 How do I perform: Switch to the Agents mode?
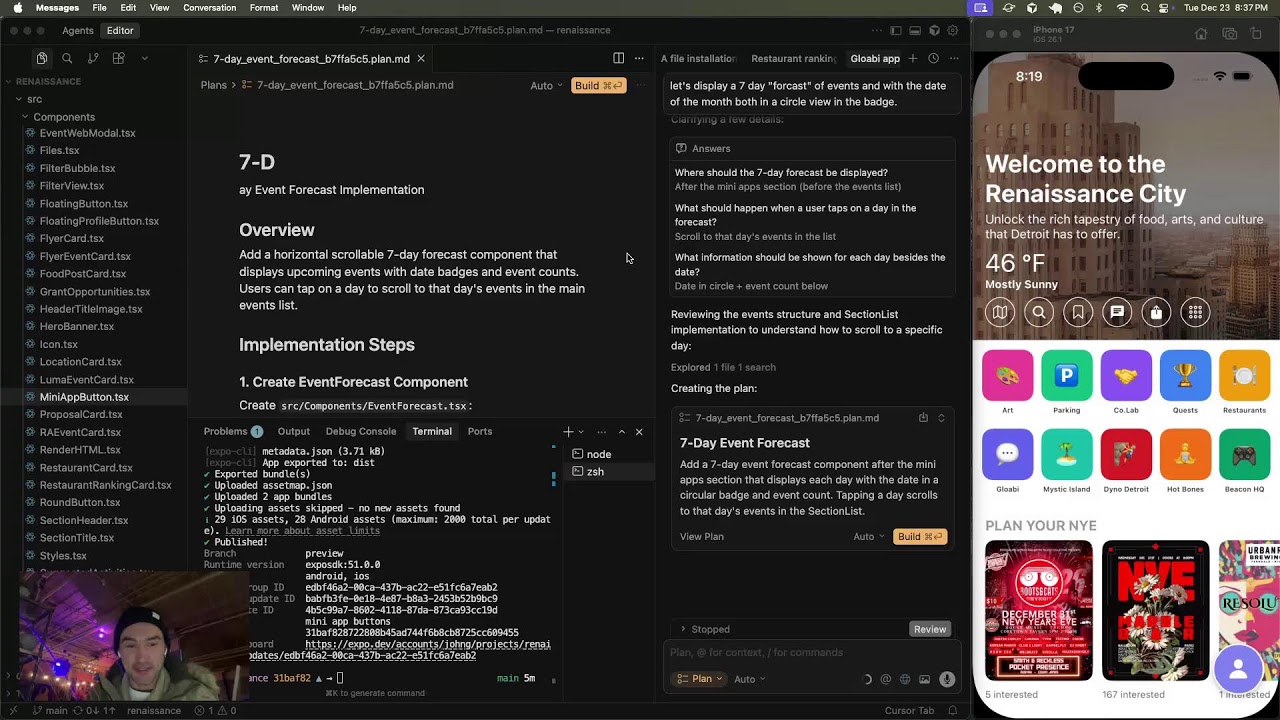point(78,30)
